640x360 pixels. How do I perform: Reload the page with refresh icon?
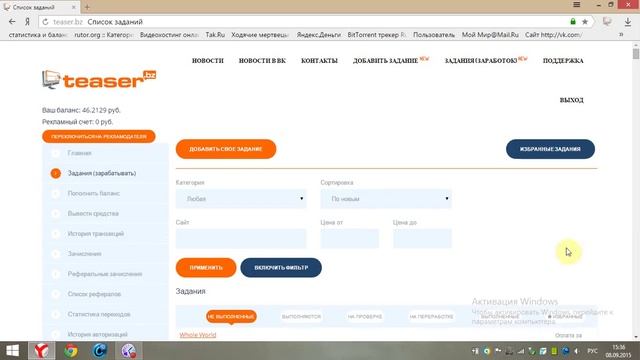pos(45,22)
